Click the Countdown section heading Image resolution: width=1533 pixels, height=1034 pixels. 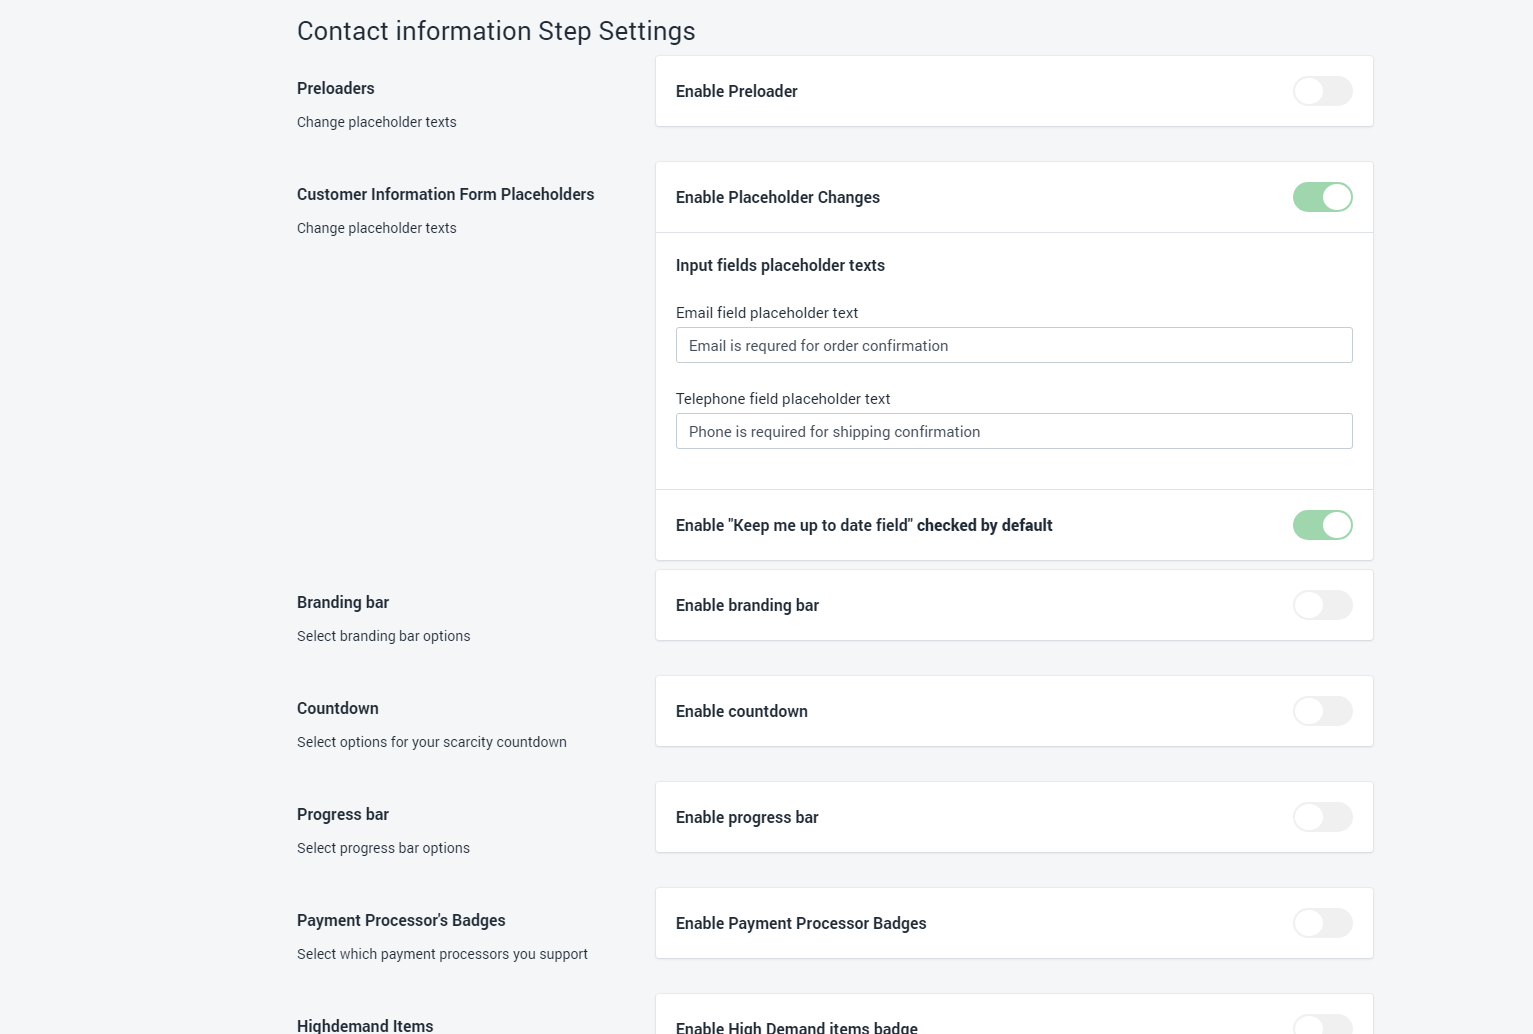[337, 708]
